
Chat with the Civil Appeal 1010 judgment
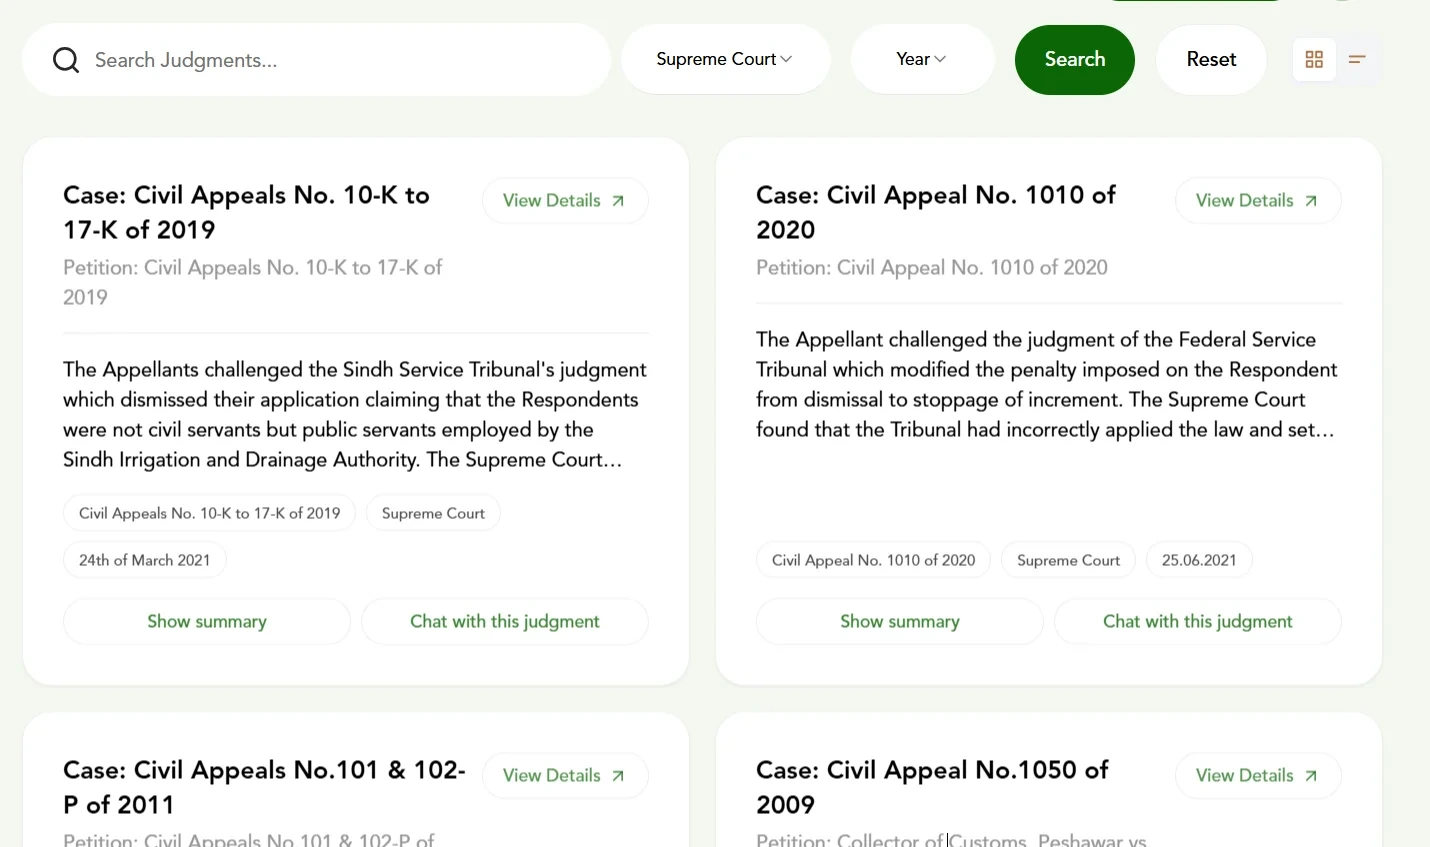pos(1197,622)
